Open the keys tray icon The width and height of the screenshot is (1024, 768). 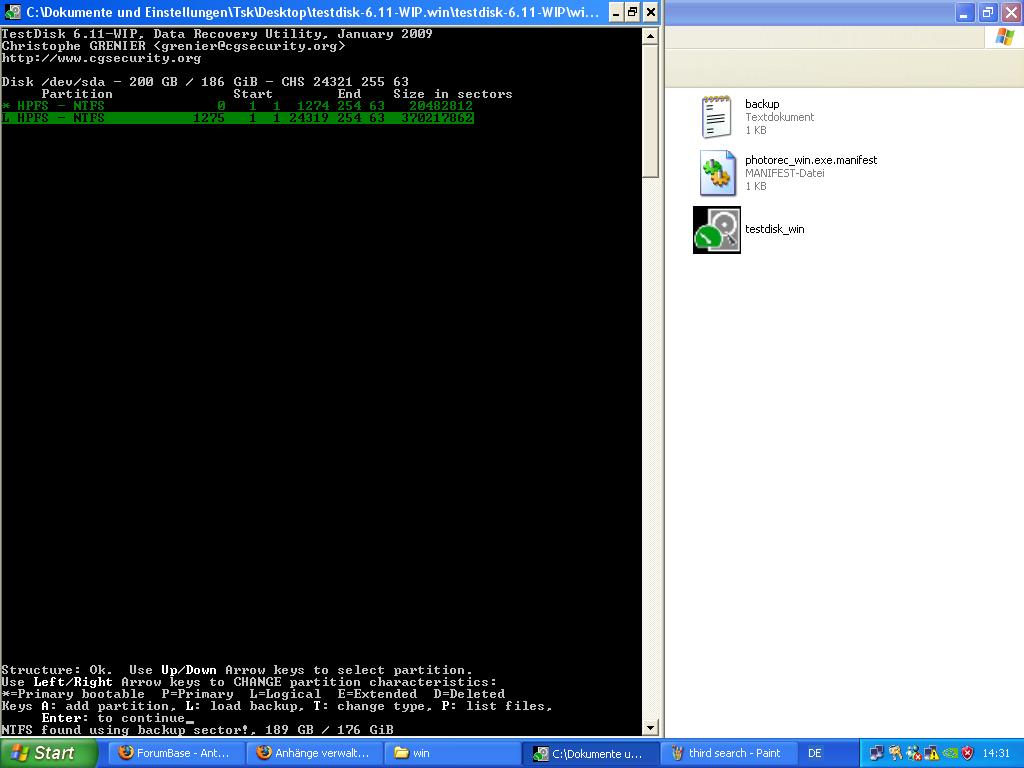click(895, 753)
